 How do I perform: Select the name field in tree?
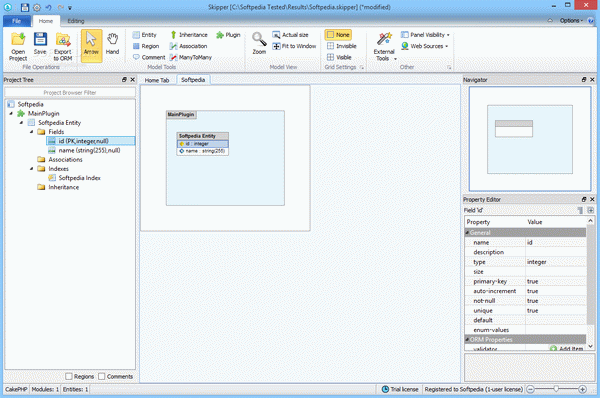tap(89, 150)
